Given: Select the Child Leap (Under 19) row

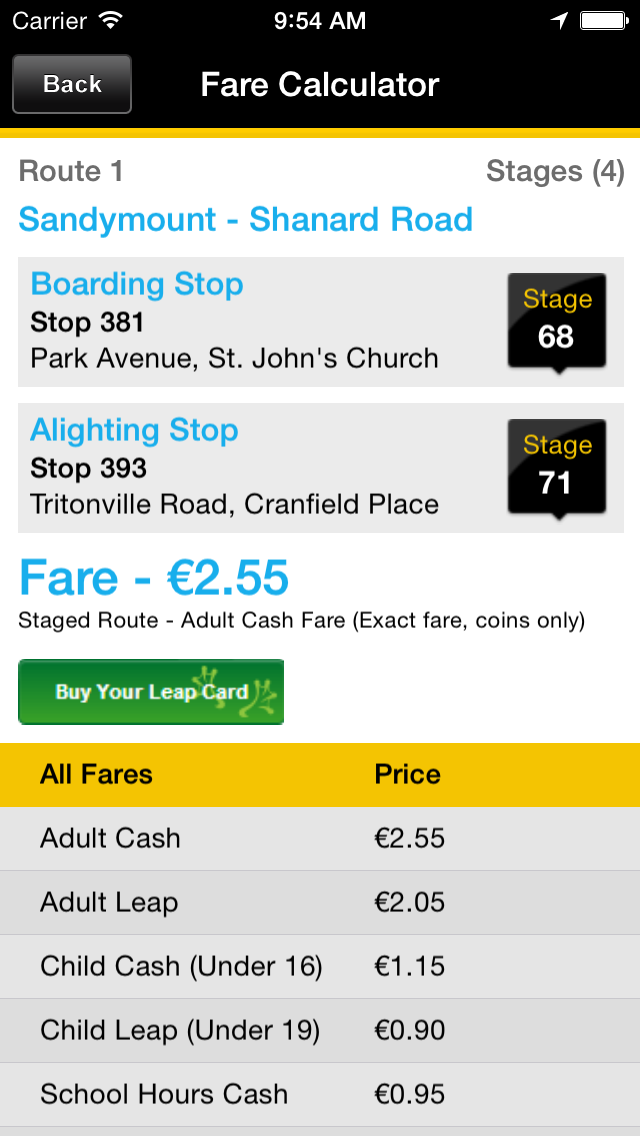Looking at the screenshot, I should (x=320, y=1030).
